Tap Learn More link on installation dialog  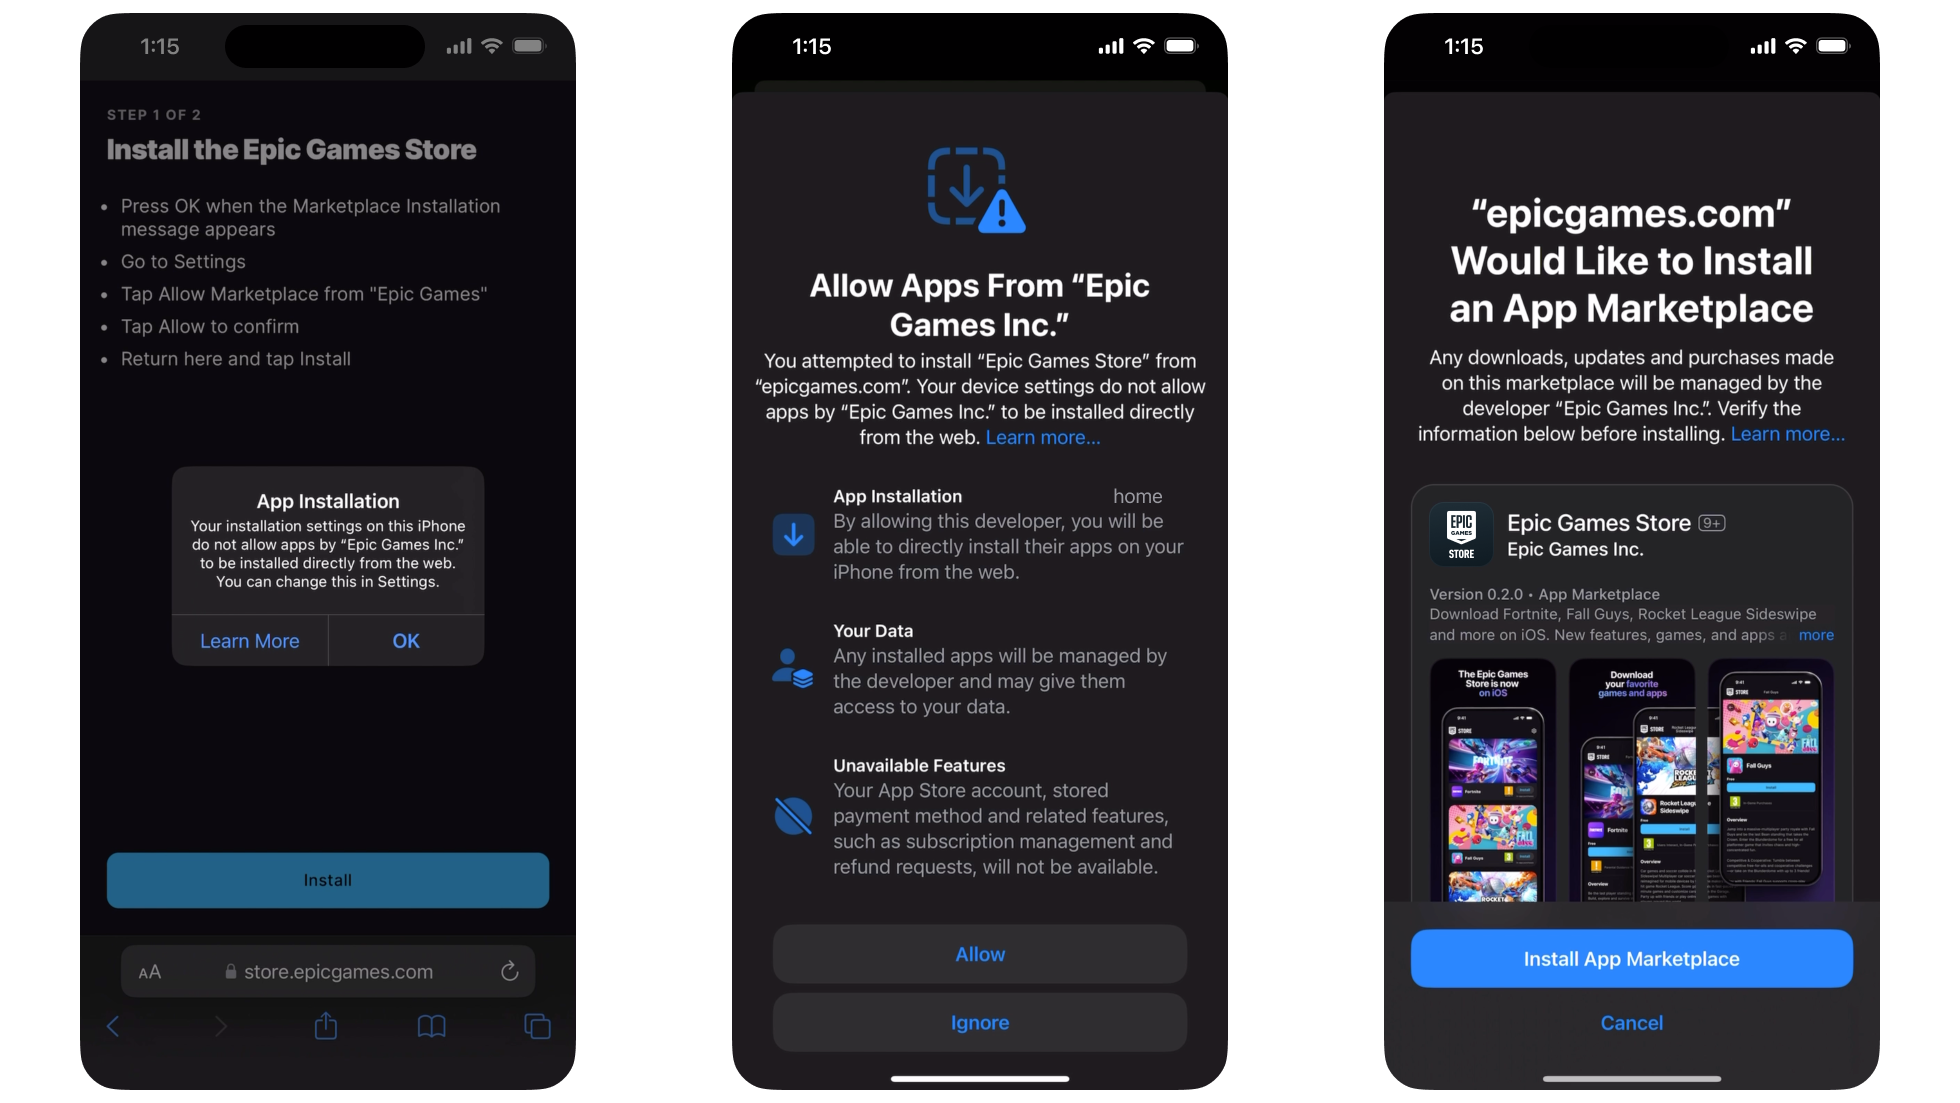[249, 640]
